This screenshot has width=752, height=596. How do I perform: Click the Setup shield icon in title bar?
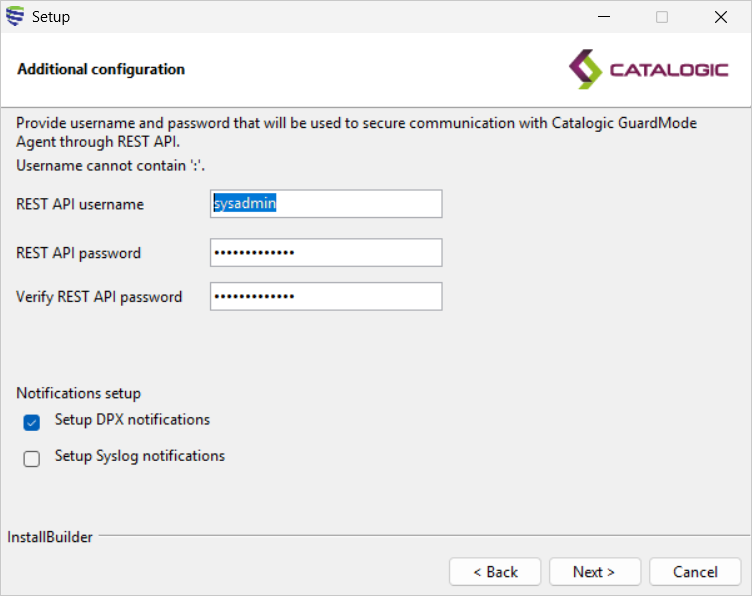[x=15, y=16]
